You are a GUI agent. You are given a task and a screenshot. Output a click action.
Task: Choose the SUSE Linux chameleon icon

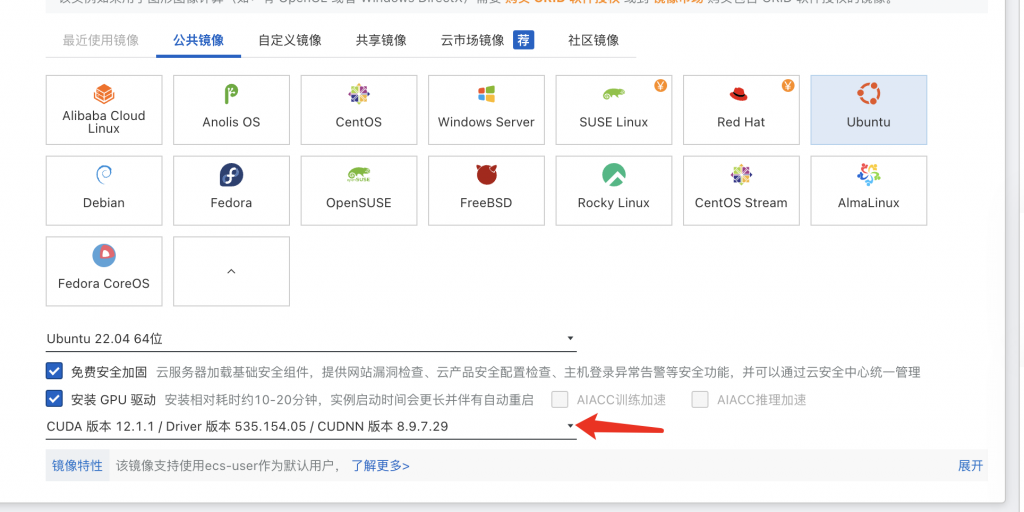(614, 95)
